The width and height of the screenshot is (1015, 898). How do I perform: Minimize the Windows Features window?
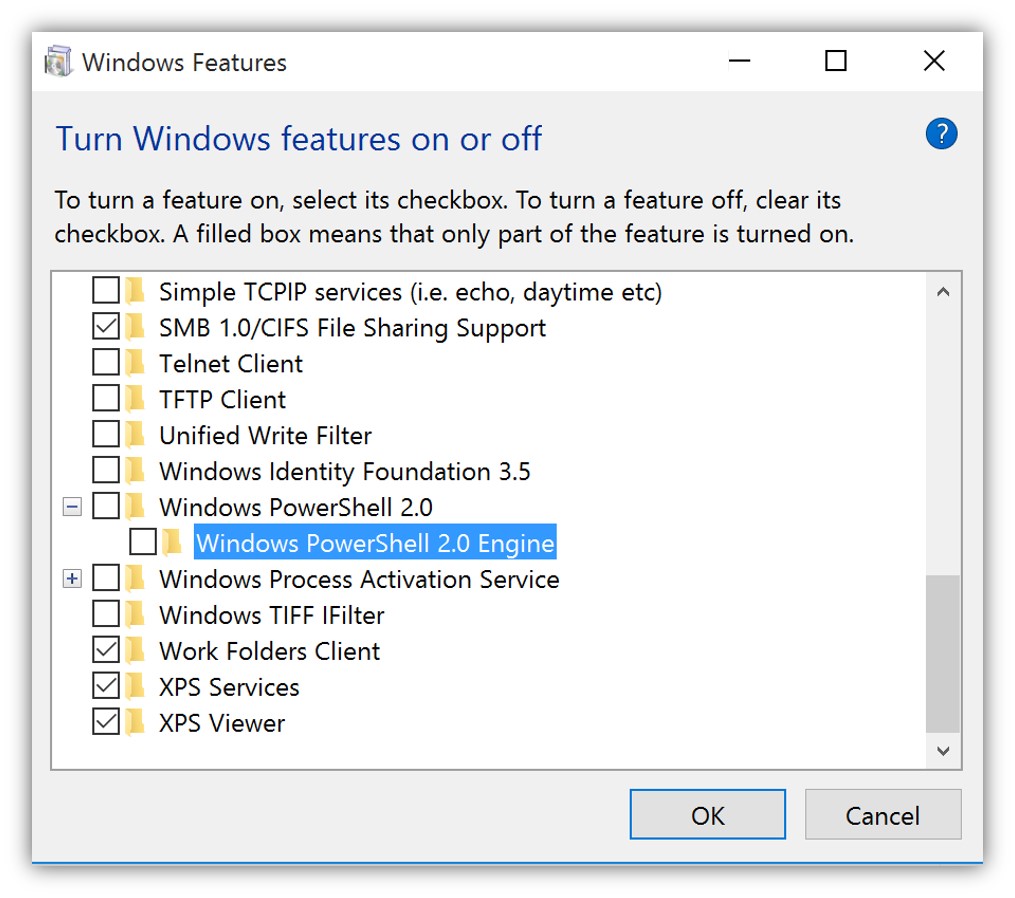pos(739,61)
